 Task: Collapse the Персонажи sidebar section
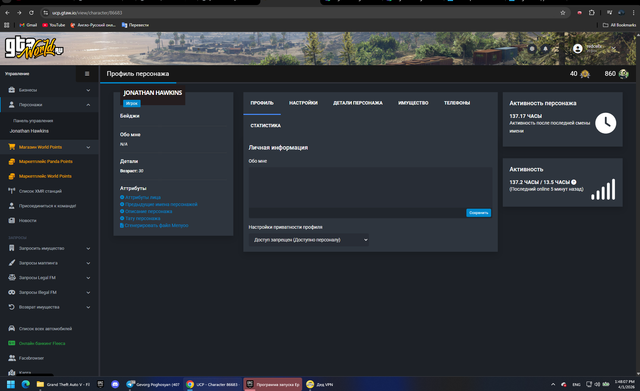point(88,105)
